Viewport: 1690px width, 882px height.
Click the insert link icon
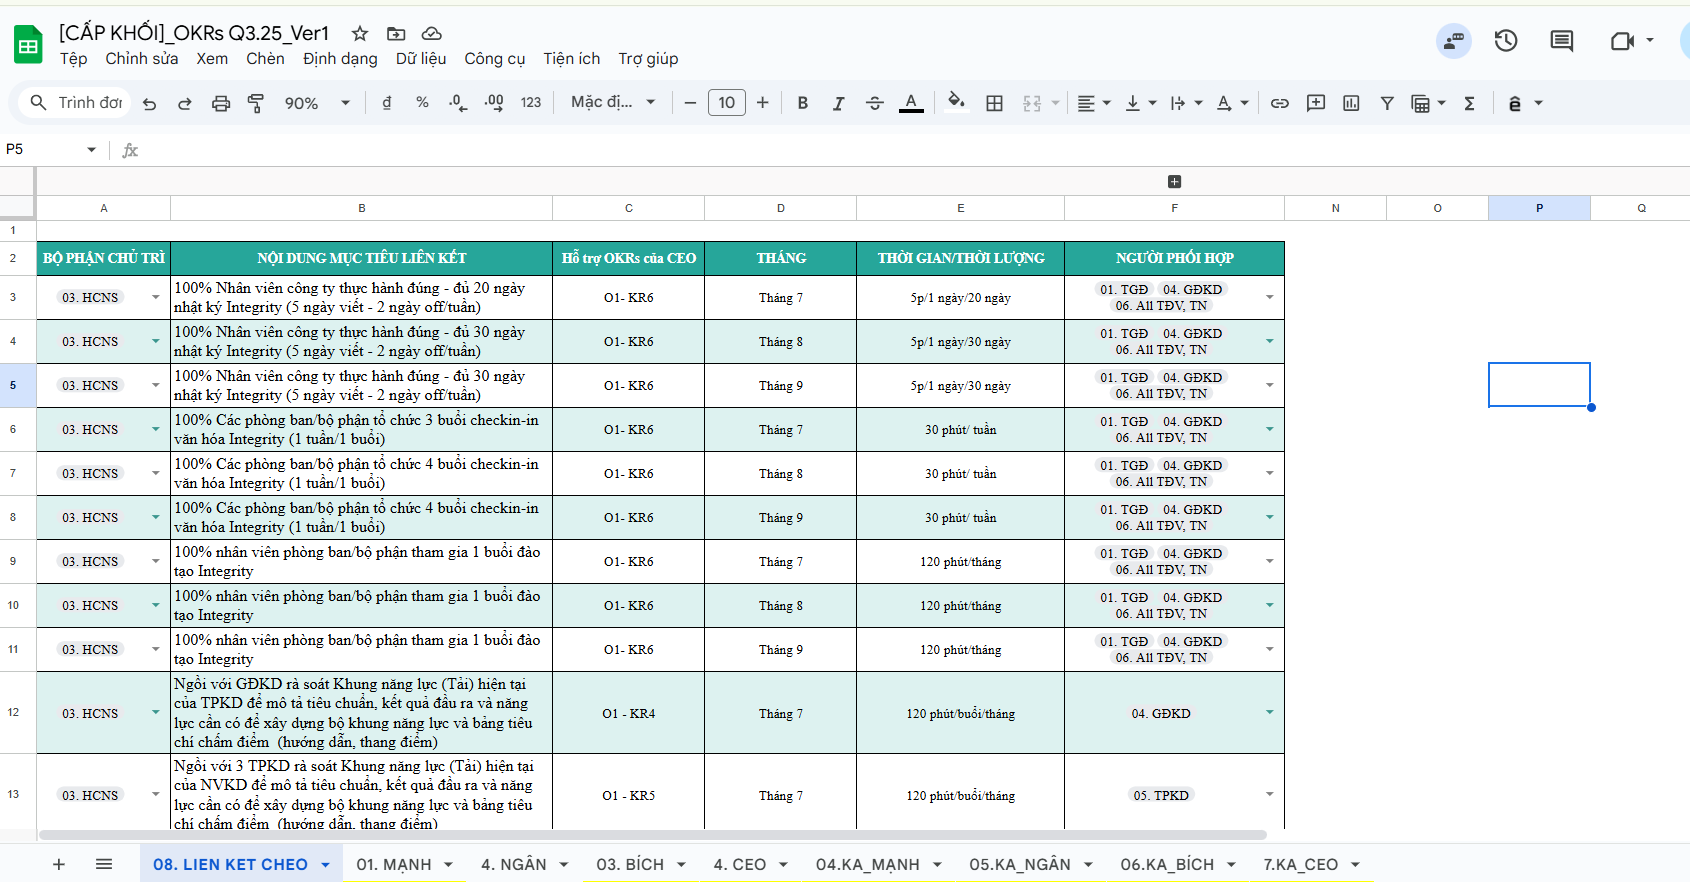[1279, 103]
